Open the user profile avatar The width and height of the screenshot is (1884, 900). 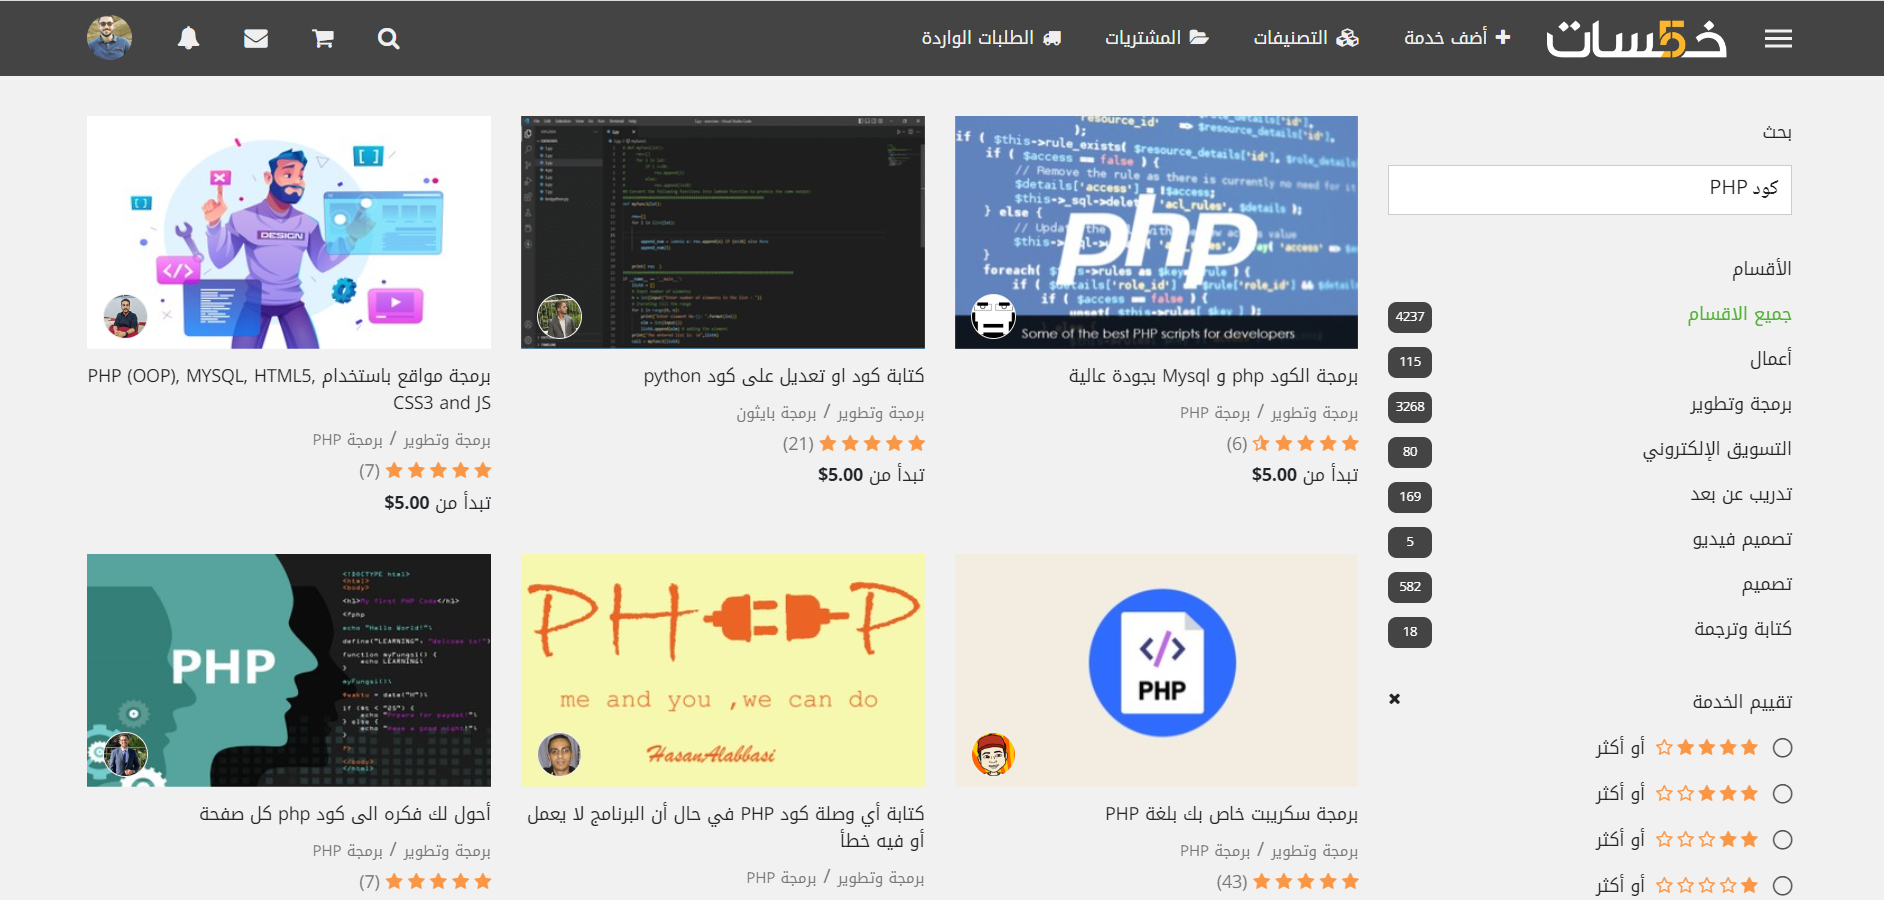109,38
